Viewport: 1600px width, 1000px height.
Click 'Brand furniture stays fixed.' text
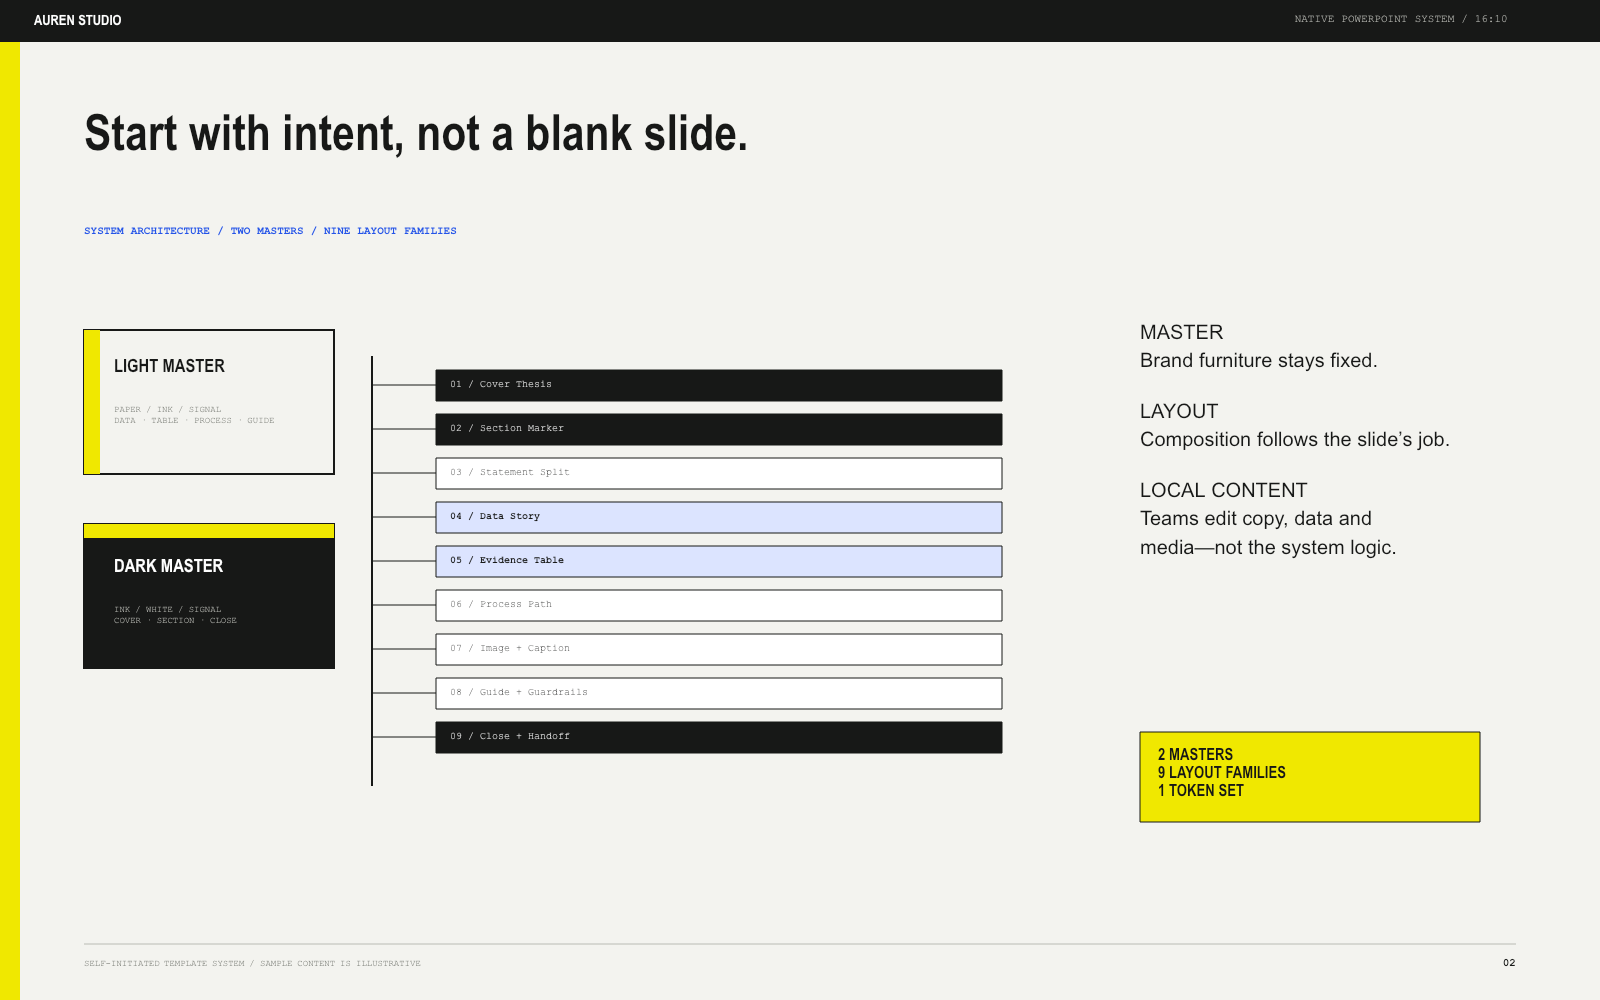1258,360
